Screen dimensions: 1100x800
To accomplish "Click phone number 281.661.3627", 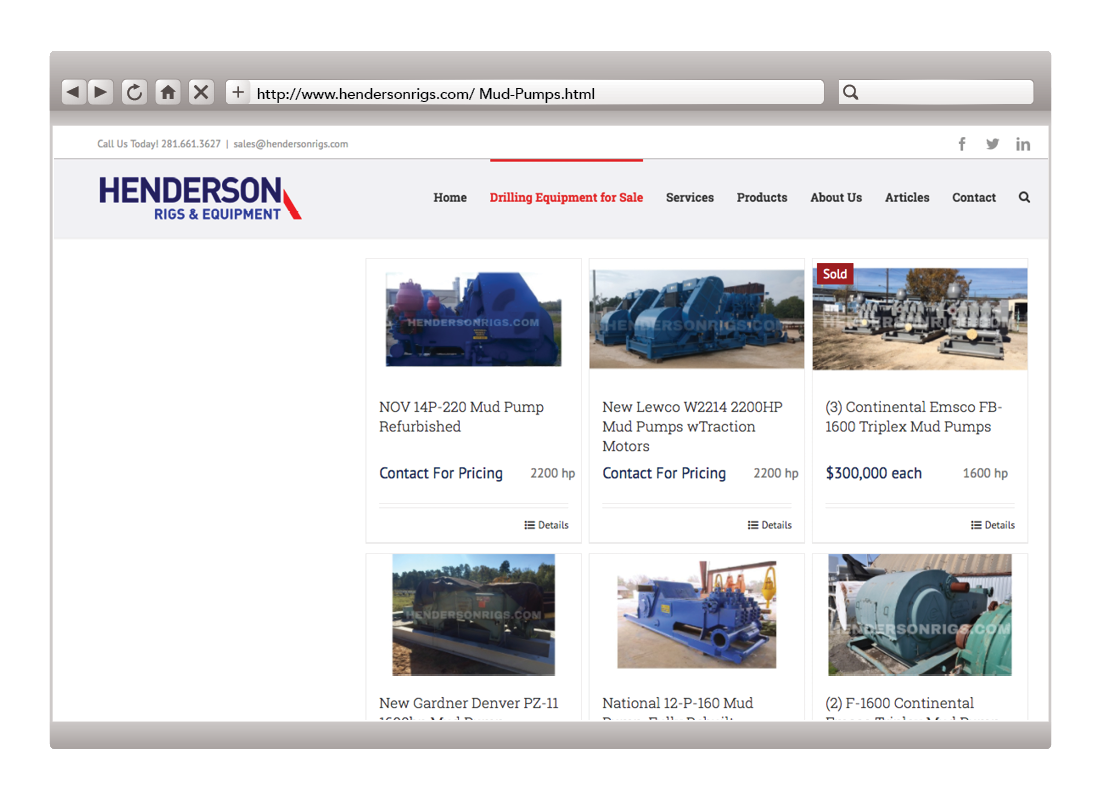I will point(191,144).
